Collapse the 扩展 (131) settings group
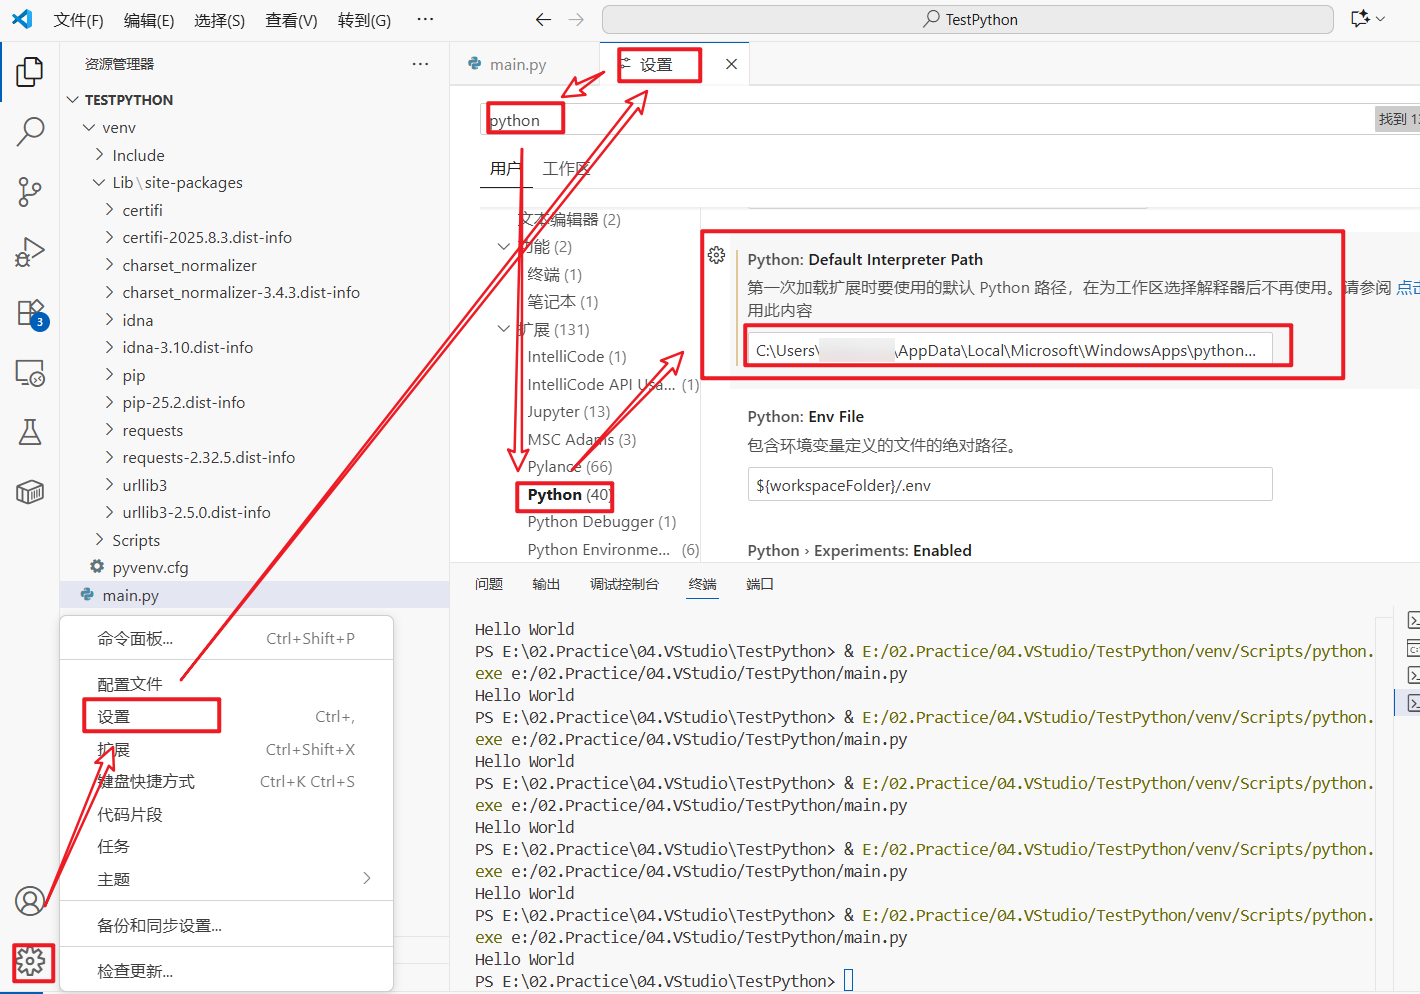 coord(504,329)
